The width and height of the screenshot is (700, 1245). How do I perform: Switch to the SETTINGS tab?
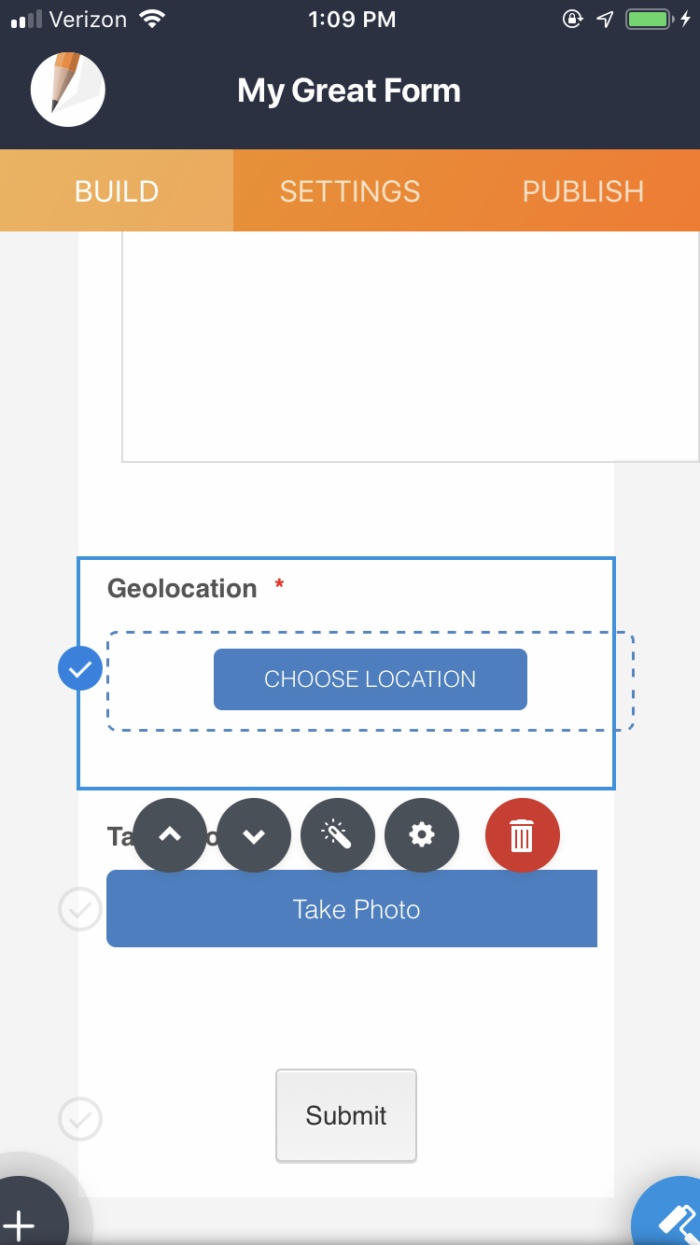click(349, 190)
